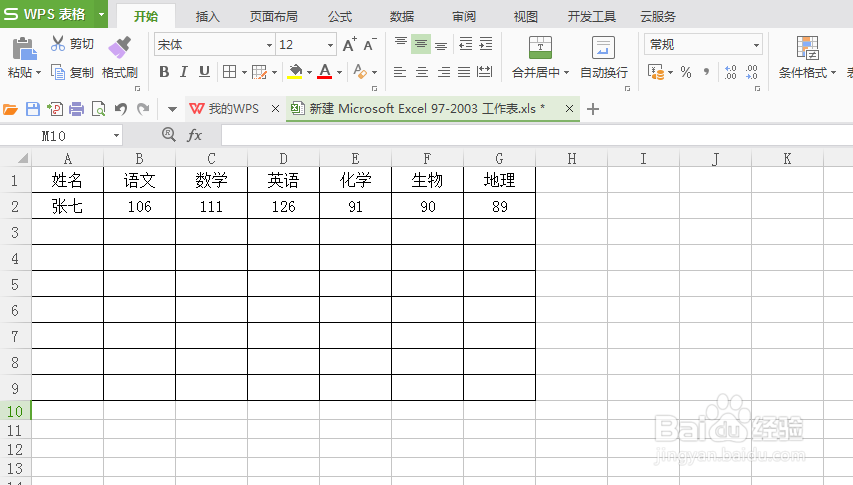Align text left

tap(400, 72)
